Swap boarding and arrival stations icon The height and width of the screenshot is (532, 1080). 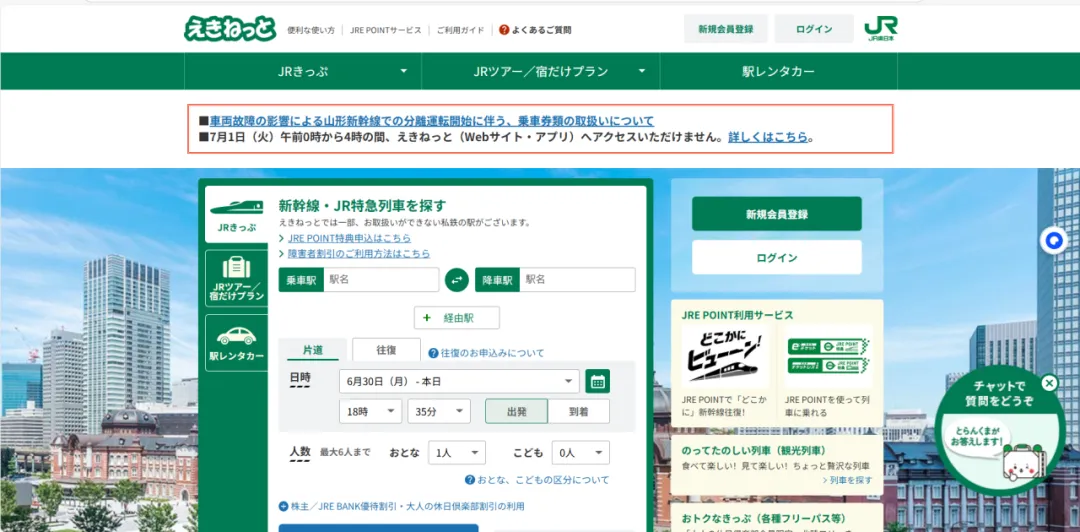point(457,280)
